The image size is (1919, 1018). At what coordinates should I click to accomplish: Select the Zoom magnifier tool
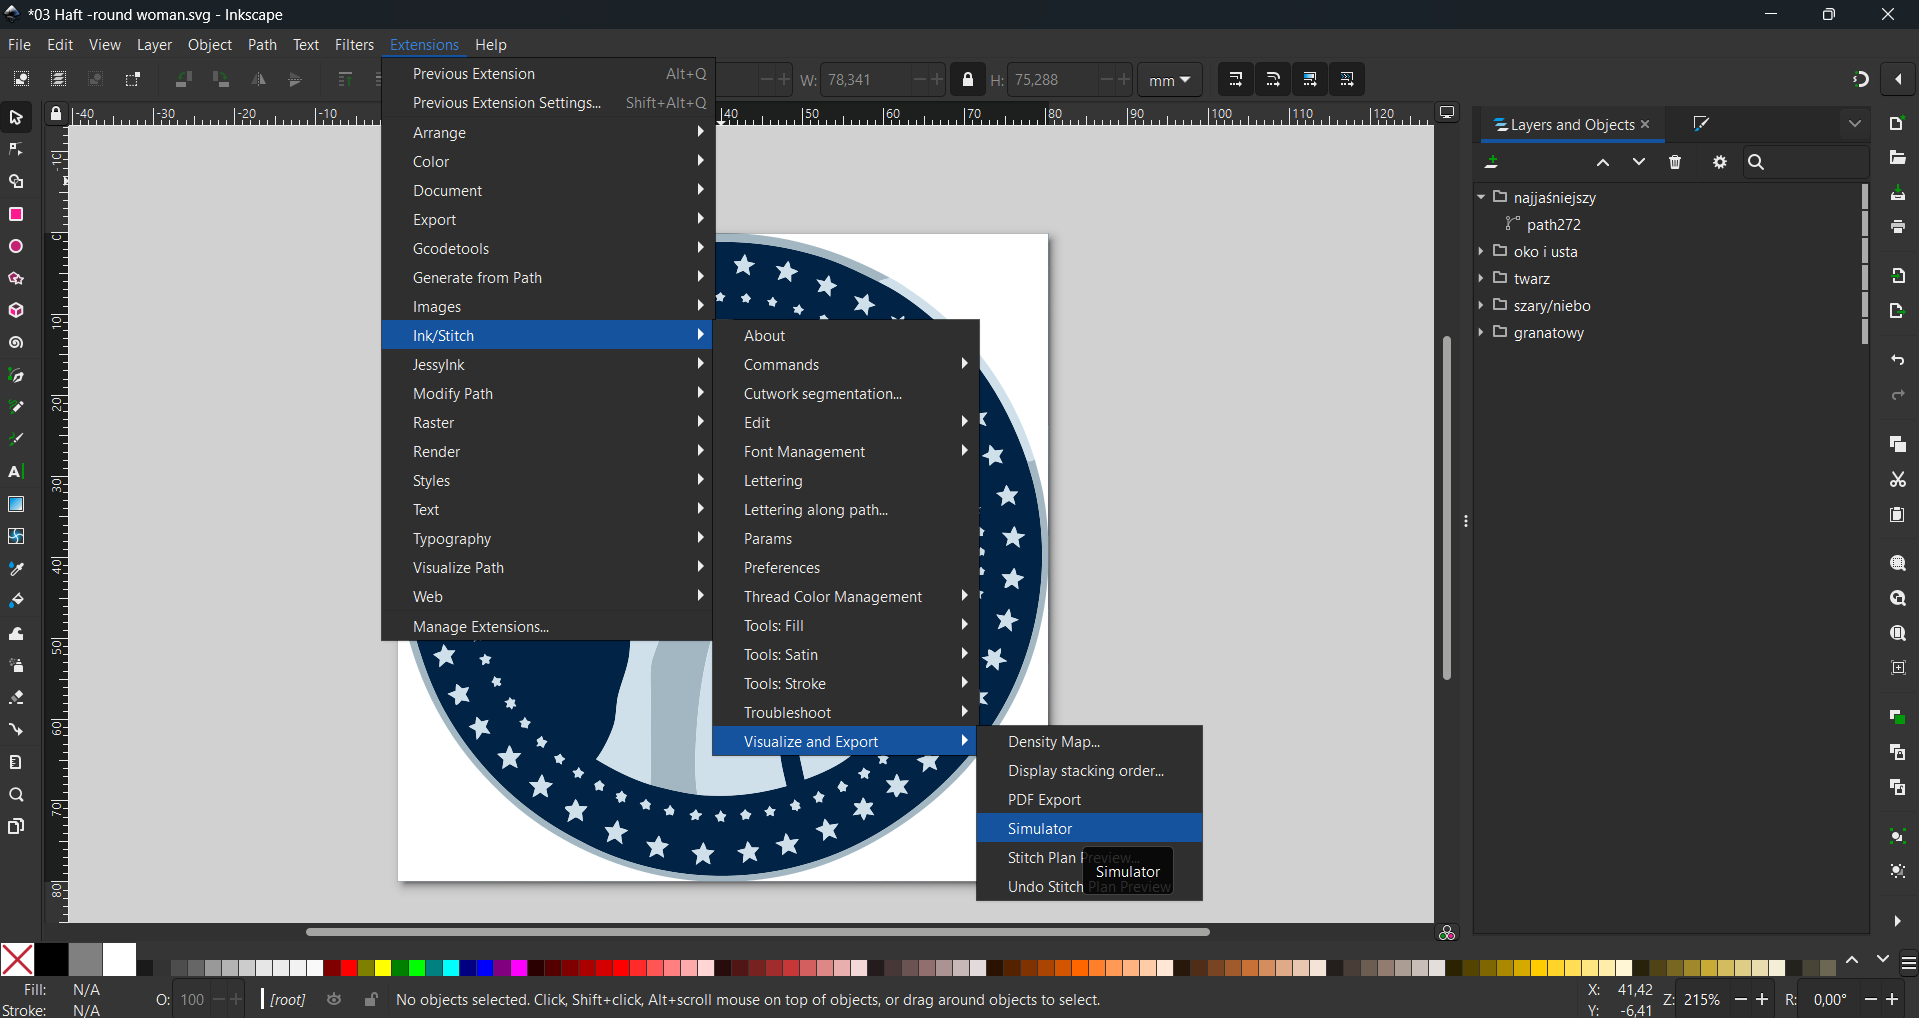click(x=16, y=795)
